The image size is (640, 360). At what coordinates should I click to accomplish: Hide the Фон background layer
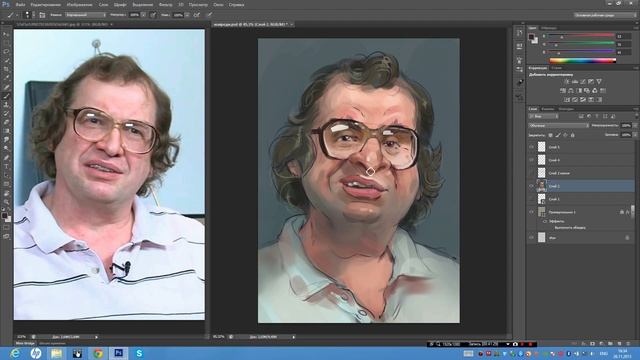click(x=531, y=238)
